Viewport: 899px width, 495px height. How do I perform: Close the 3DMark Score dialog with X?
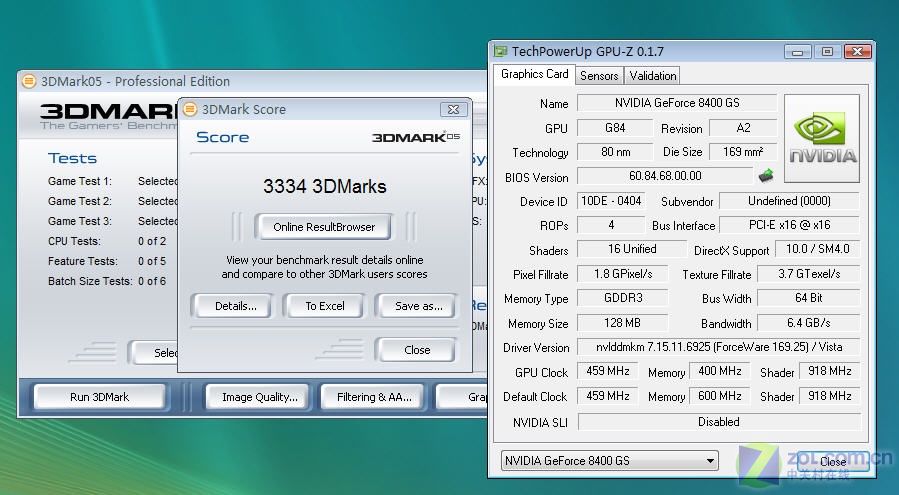(x=453, y=109)
